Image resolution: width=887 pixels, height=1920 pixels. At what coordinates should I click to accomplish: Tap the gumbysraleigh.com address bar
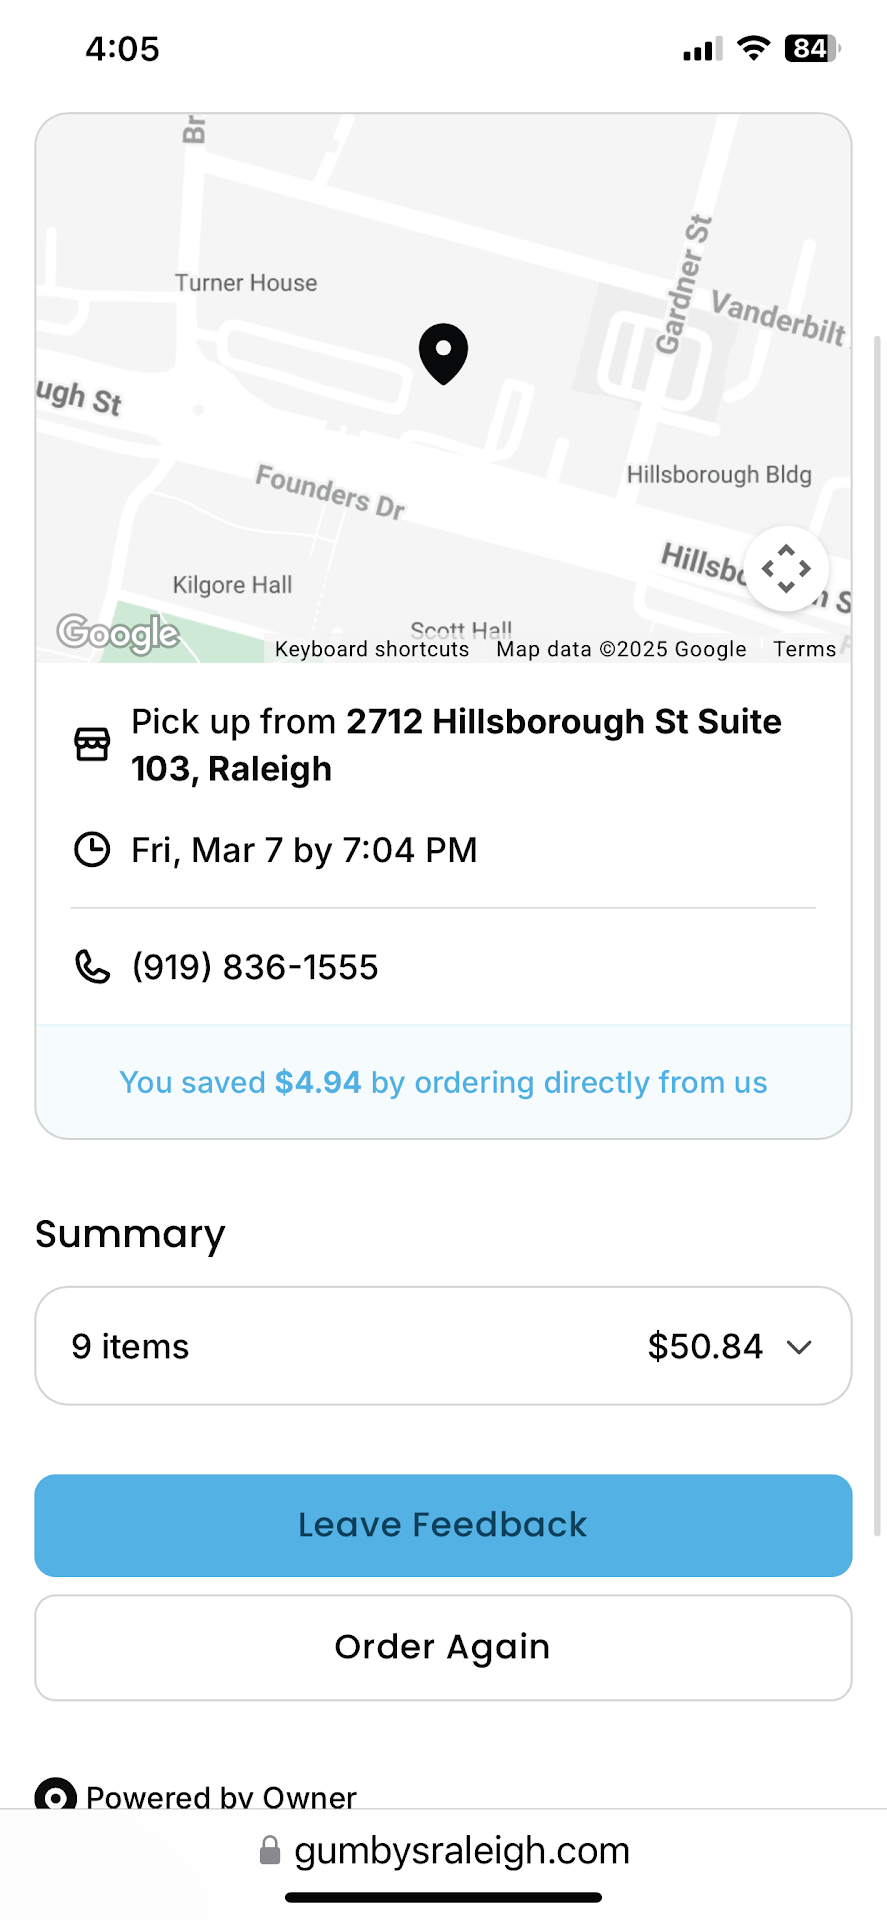click(462, 1851)
